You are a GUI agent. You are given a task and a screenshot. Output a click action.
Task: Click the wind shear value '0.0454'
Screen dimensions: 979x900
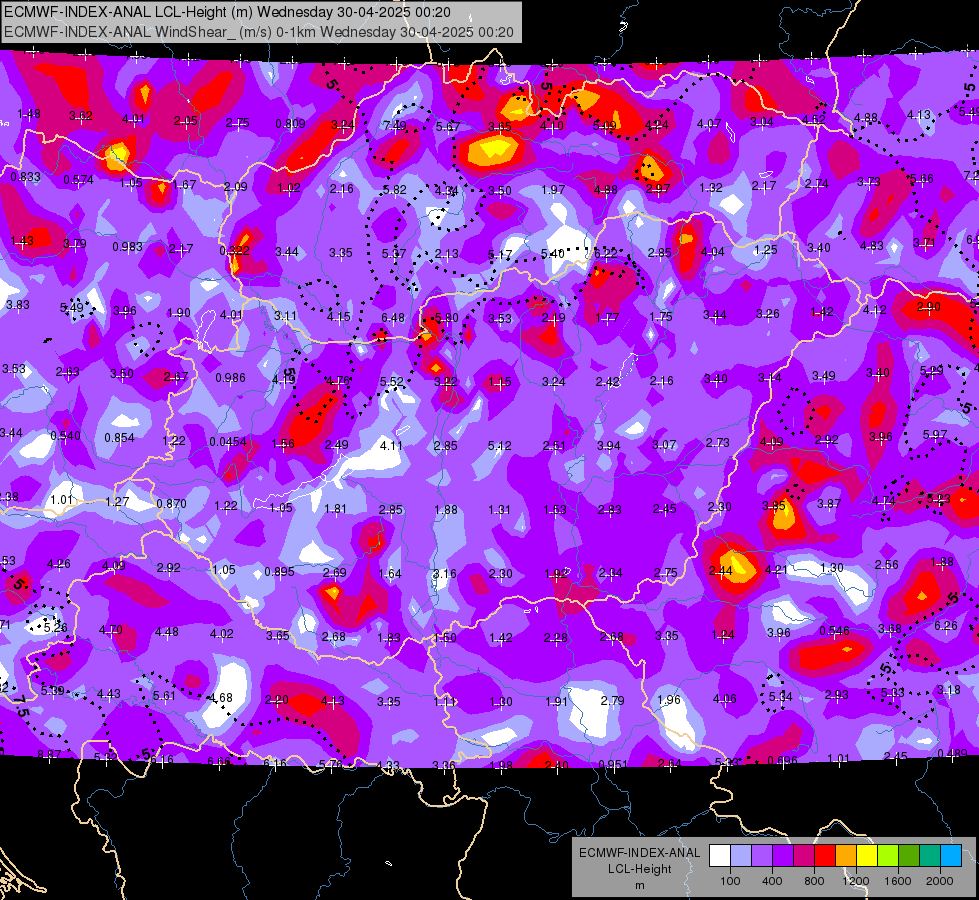227,442
